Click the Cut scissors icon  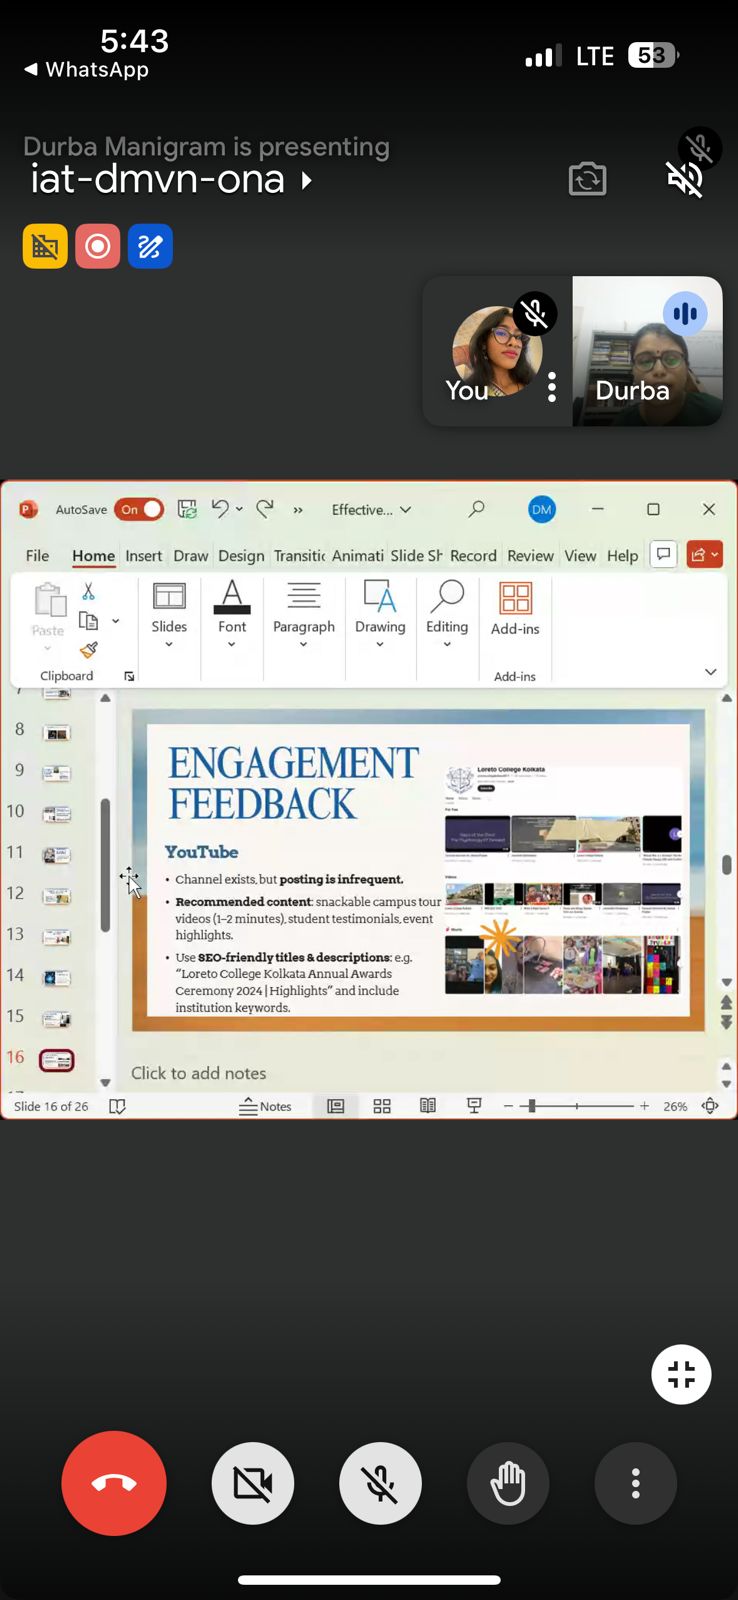(x=88, y=592)
